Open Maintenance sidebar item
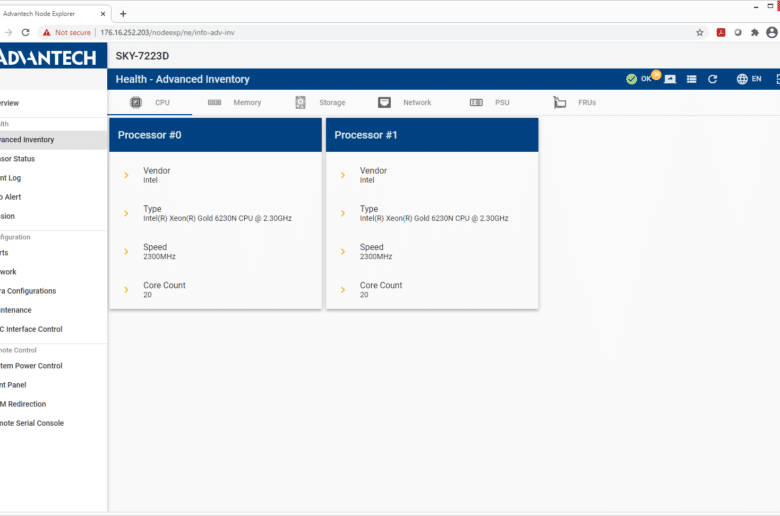This screenshot has height=516, width=780. point(53,310)
